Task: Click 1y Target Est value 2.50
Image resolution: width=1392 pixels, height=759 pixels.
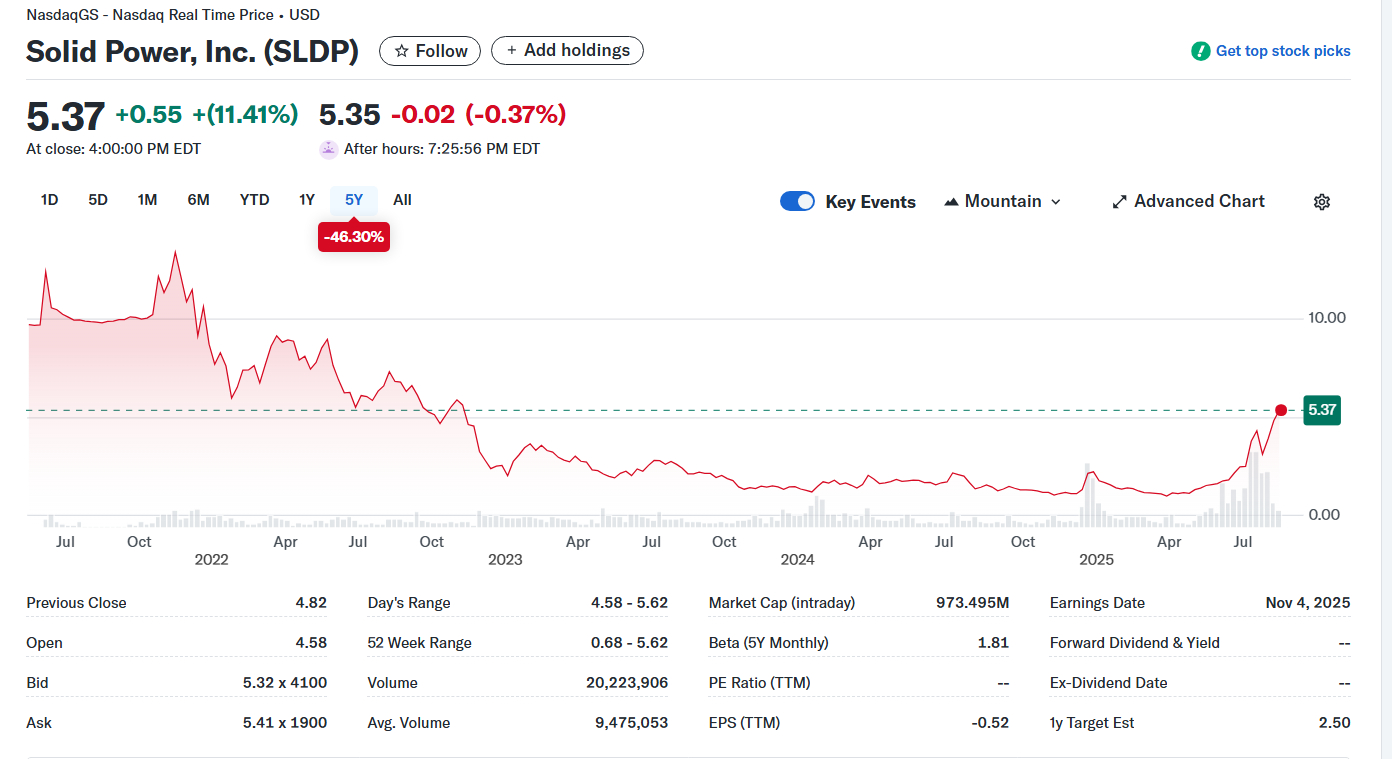Action: coord(1334,723)
